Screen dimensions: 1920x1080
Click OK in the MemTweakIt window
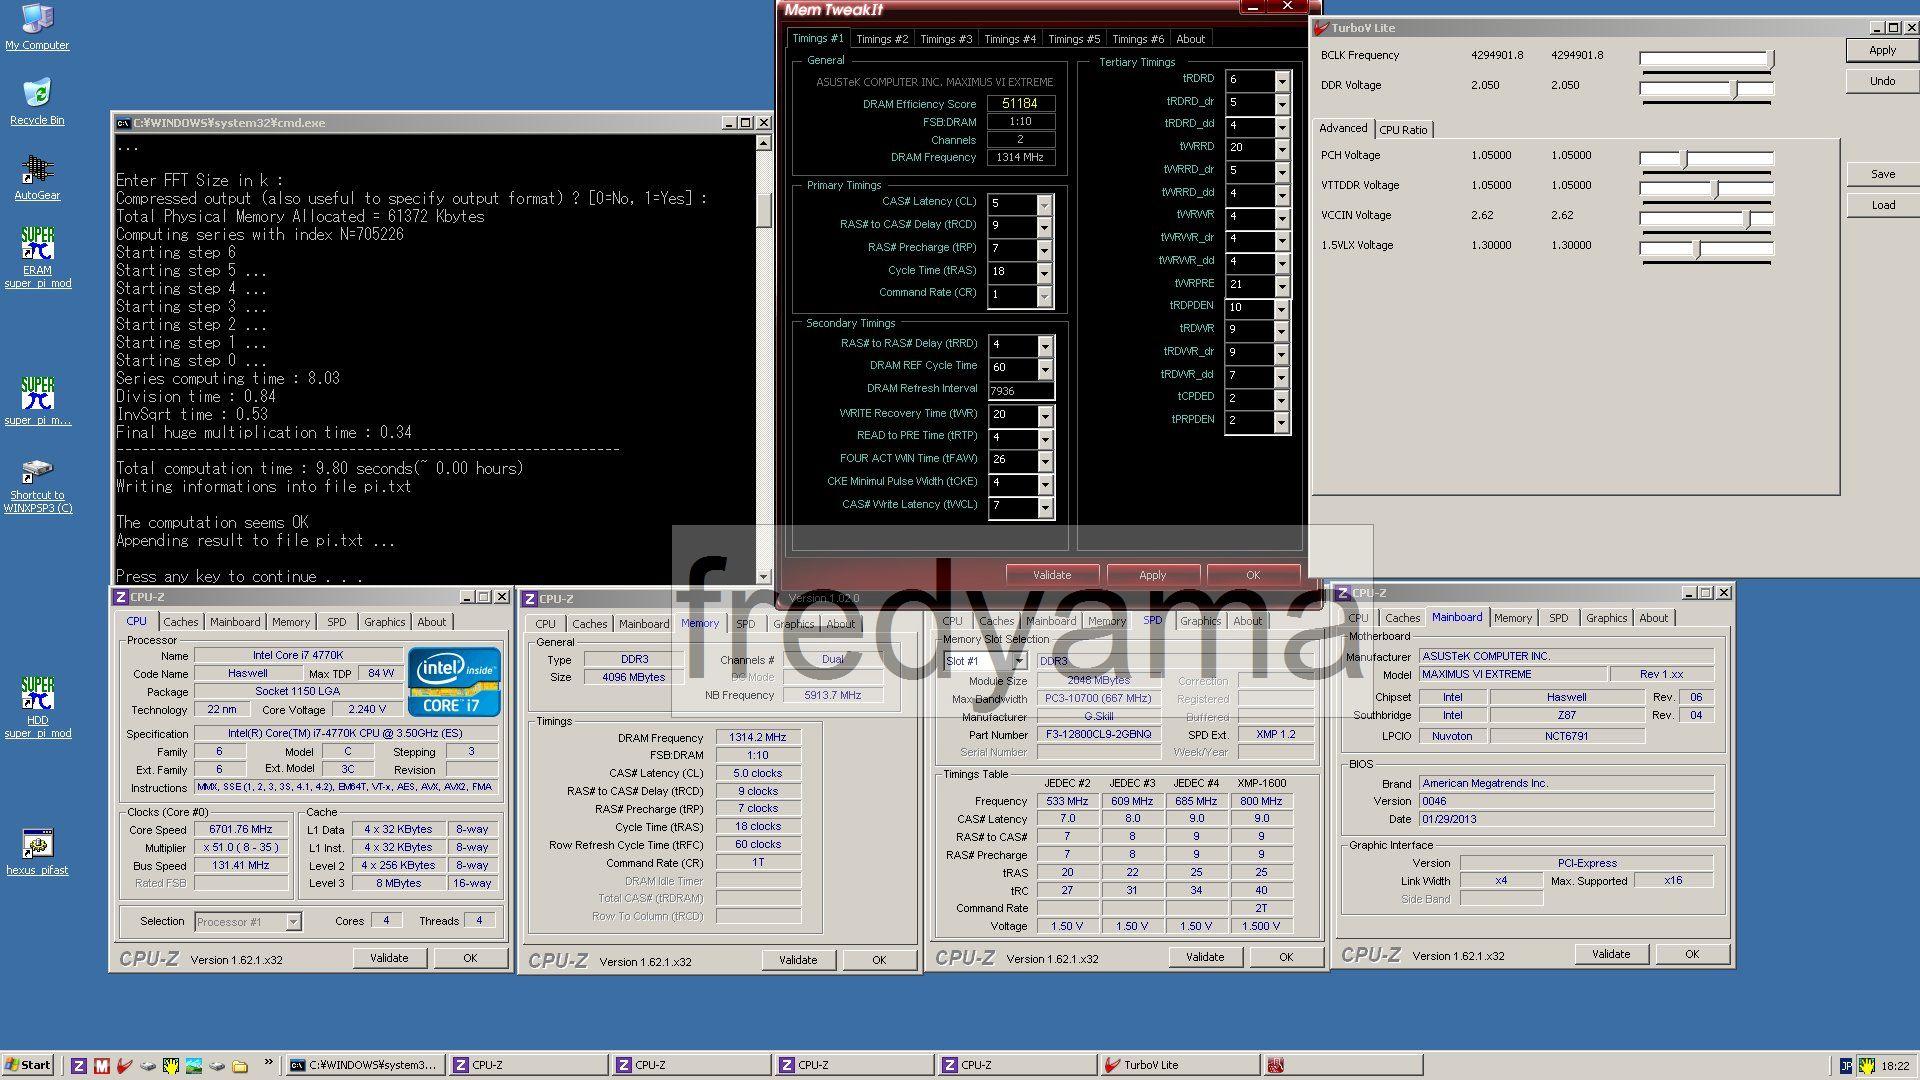click(x=1253, y=575)
